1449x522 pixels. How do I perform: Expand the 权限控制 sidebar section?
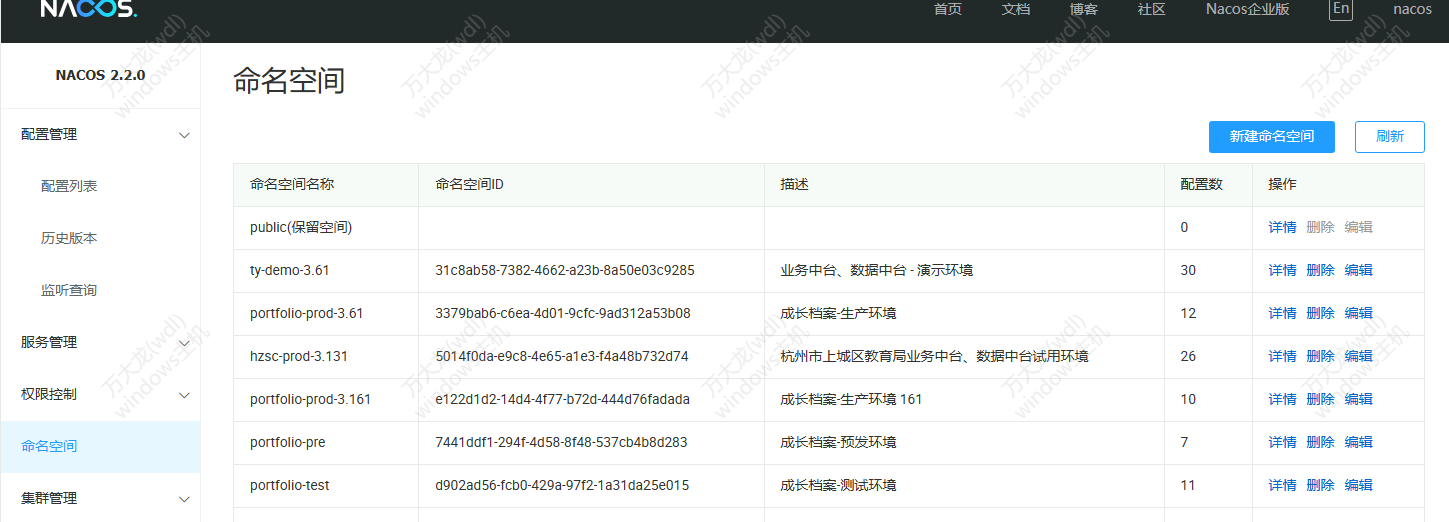click(x=100, y=394)
